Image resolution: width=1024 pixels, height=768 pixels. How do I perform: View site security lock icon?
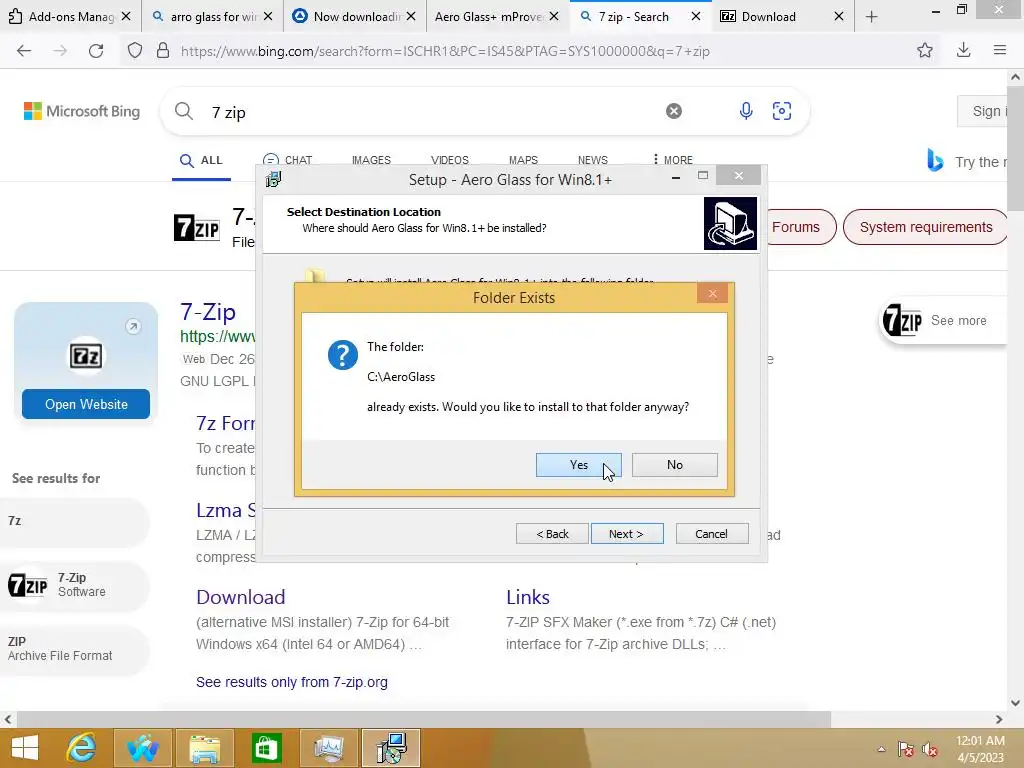coord(163,51)
